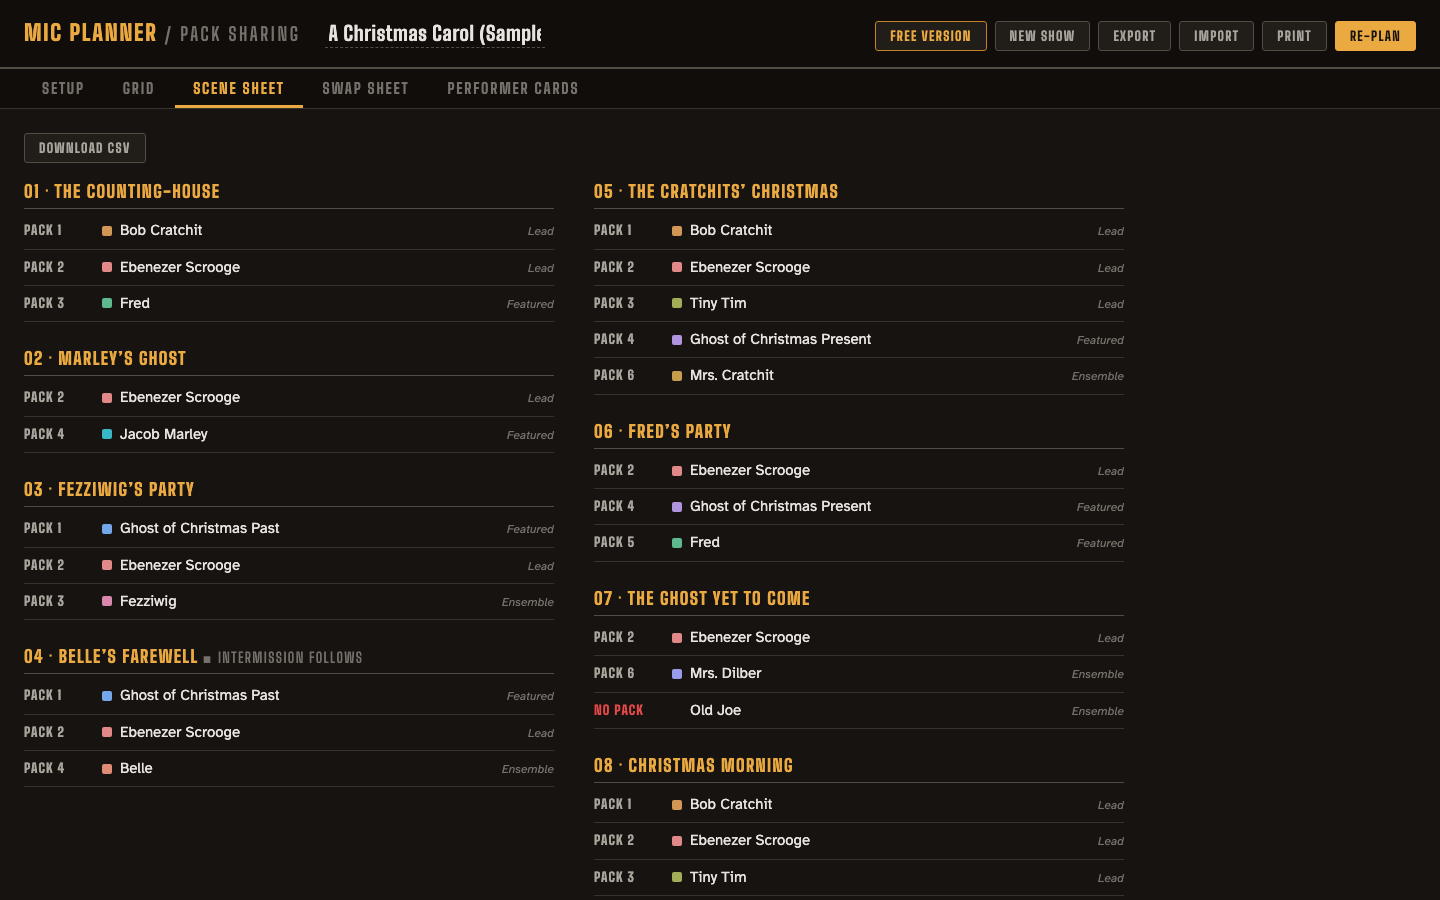
Task: Run Re-Plan for pack assignments
Action: click(x=1375, y=36)
